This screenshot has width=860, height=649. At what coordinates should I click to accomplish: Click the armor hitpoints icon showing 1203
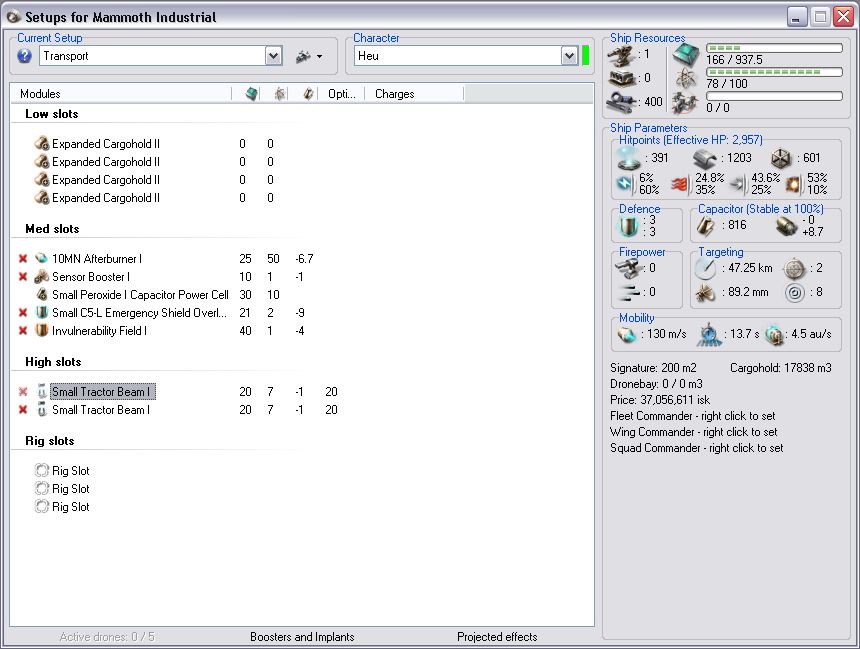click(x=705, y=159)
